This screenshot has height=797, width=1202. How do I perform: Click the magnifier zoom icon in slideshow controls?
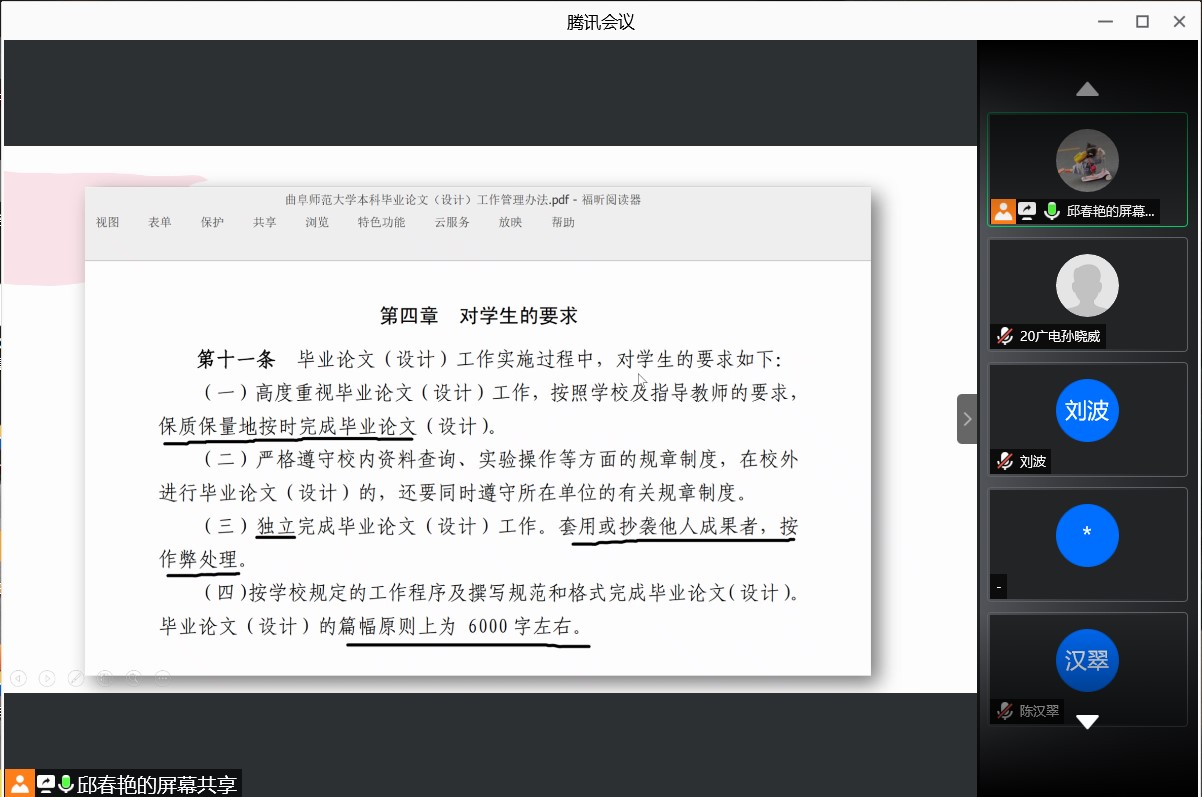[x=133, y=678]
